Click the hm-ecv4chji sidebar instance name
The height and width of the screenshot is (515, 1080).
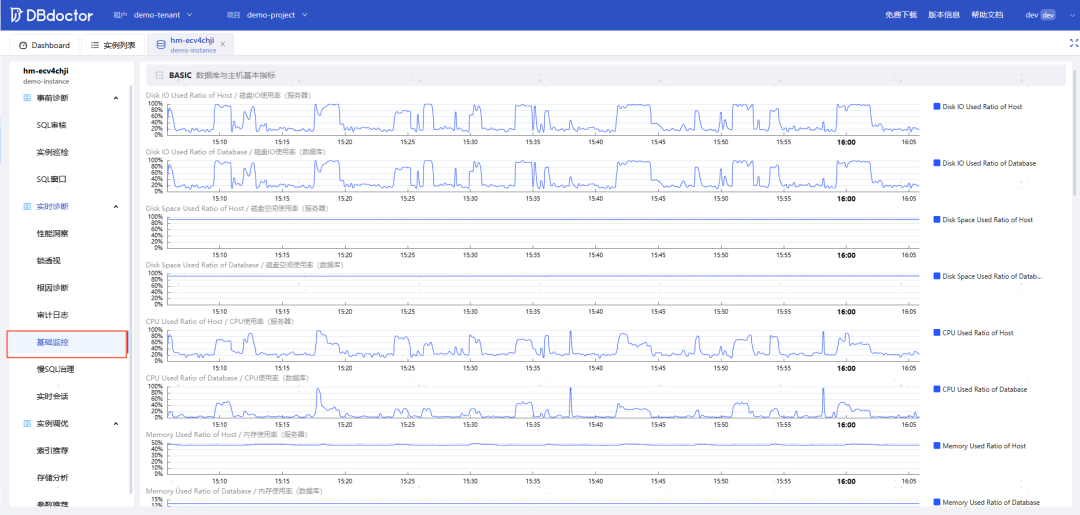point(45,70)
